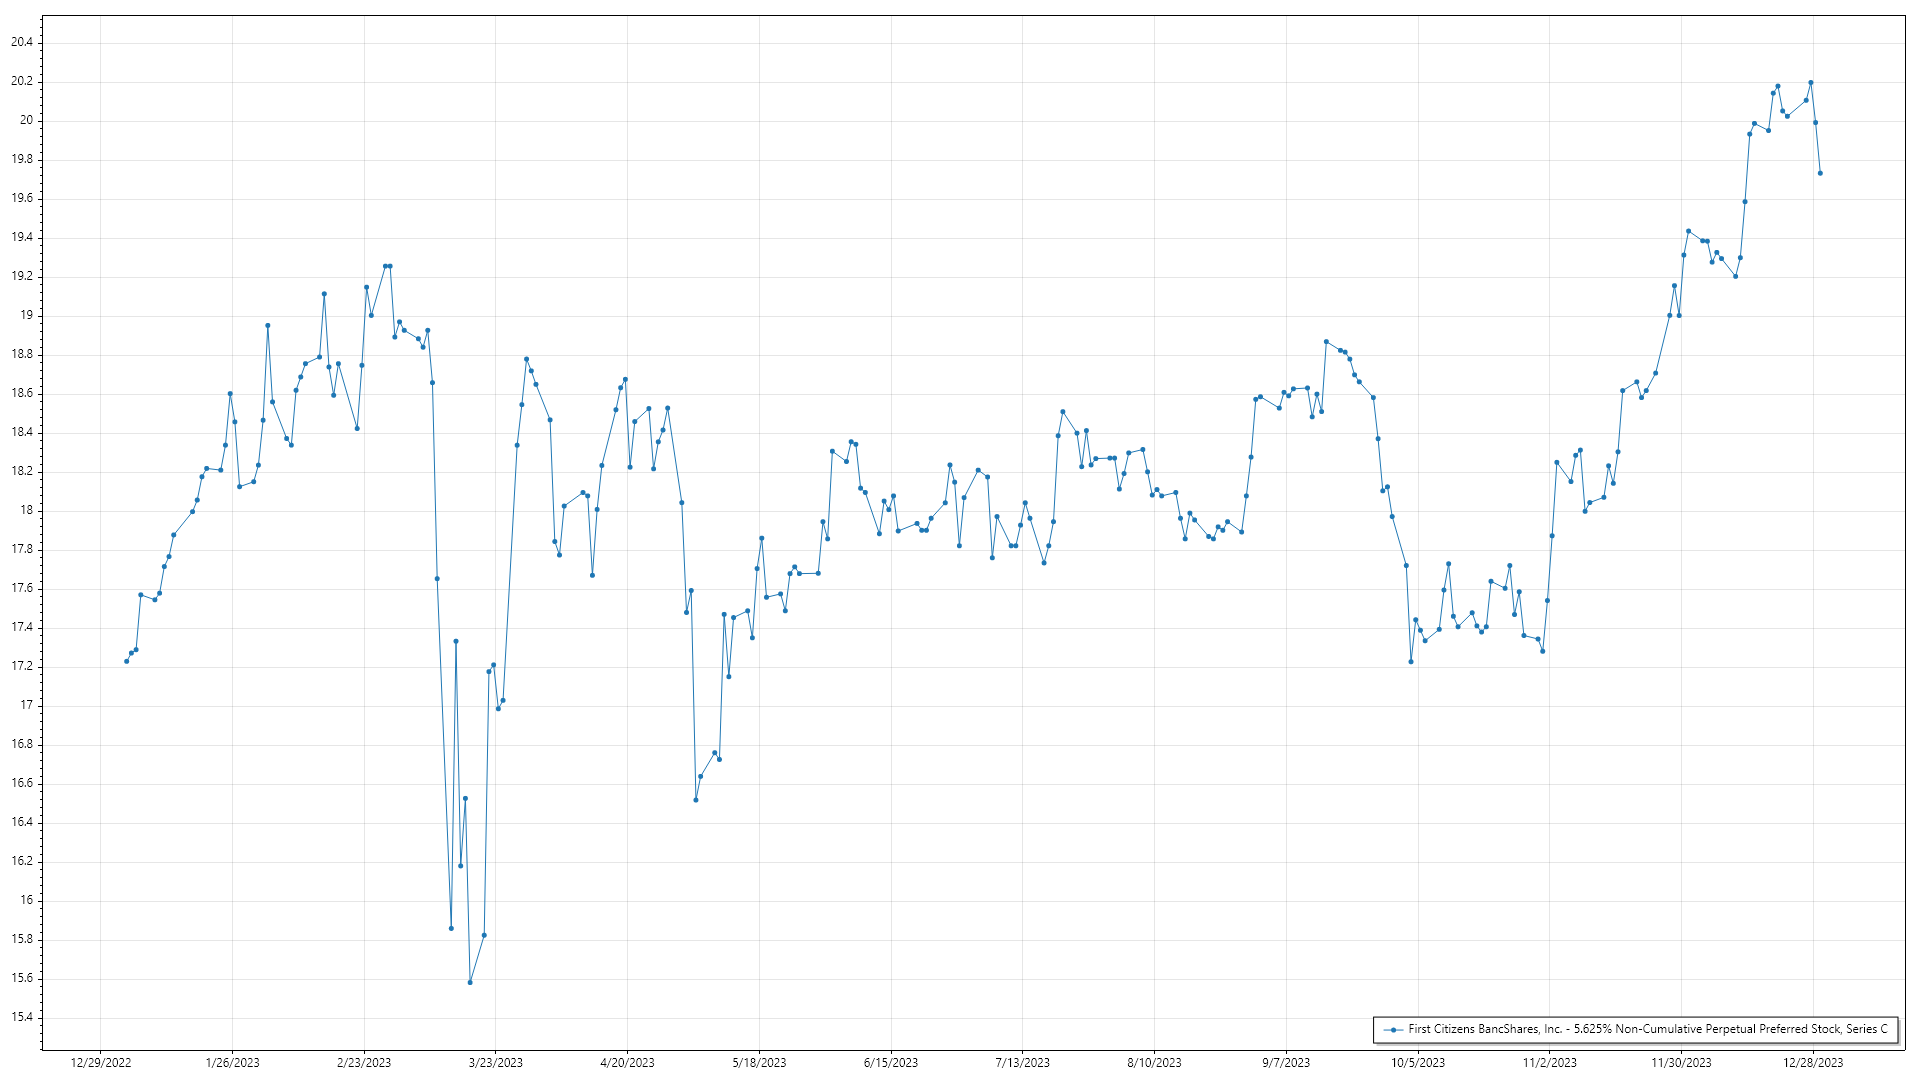Click the 20.4 y-axis value label

pyautogui.click(x=22, y=42)
